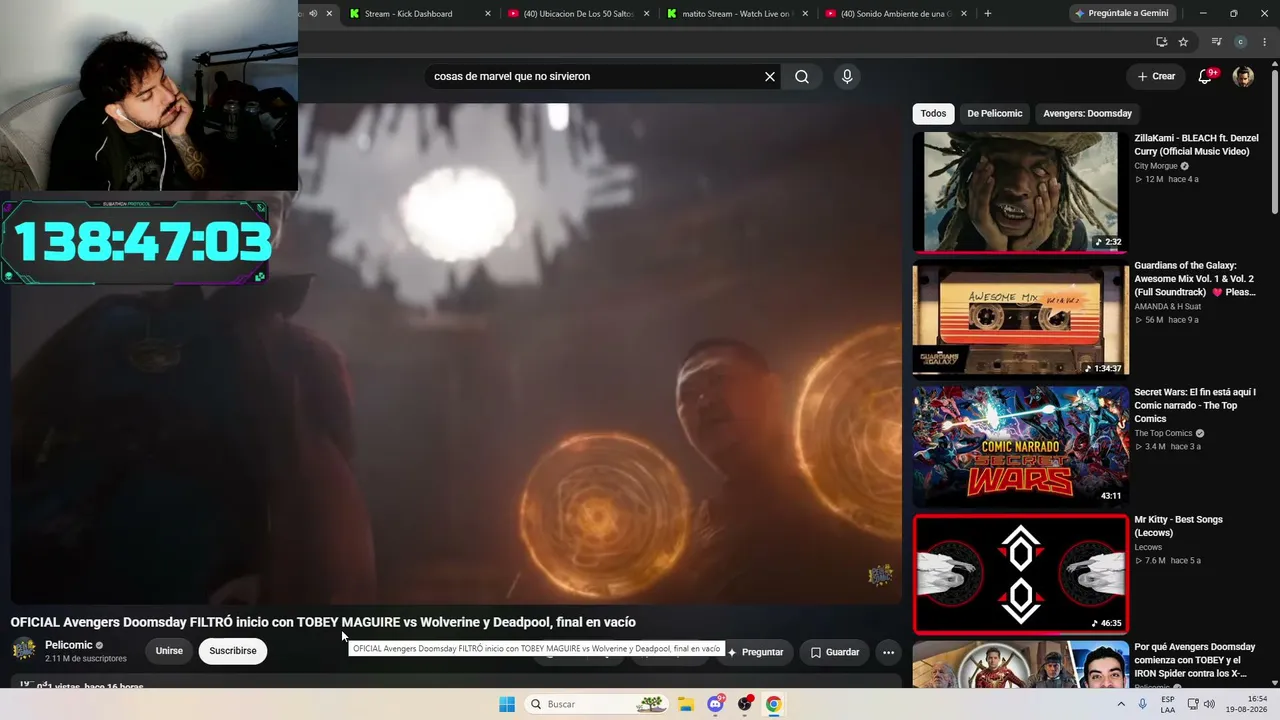The image size is (1280, 720).
Task: Open the Chrome profile icon
Action: point(1241,42)
